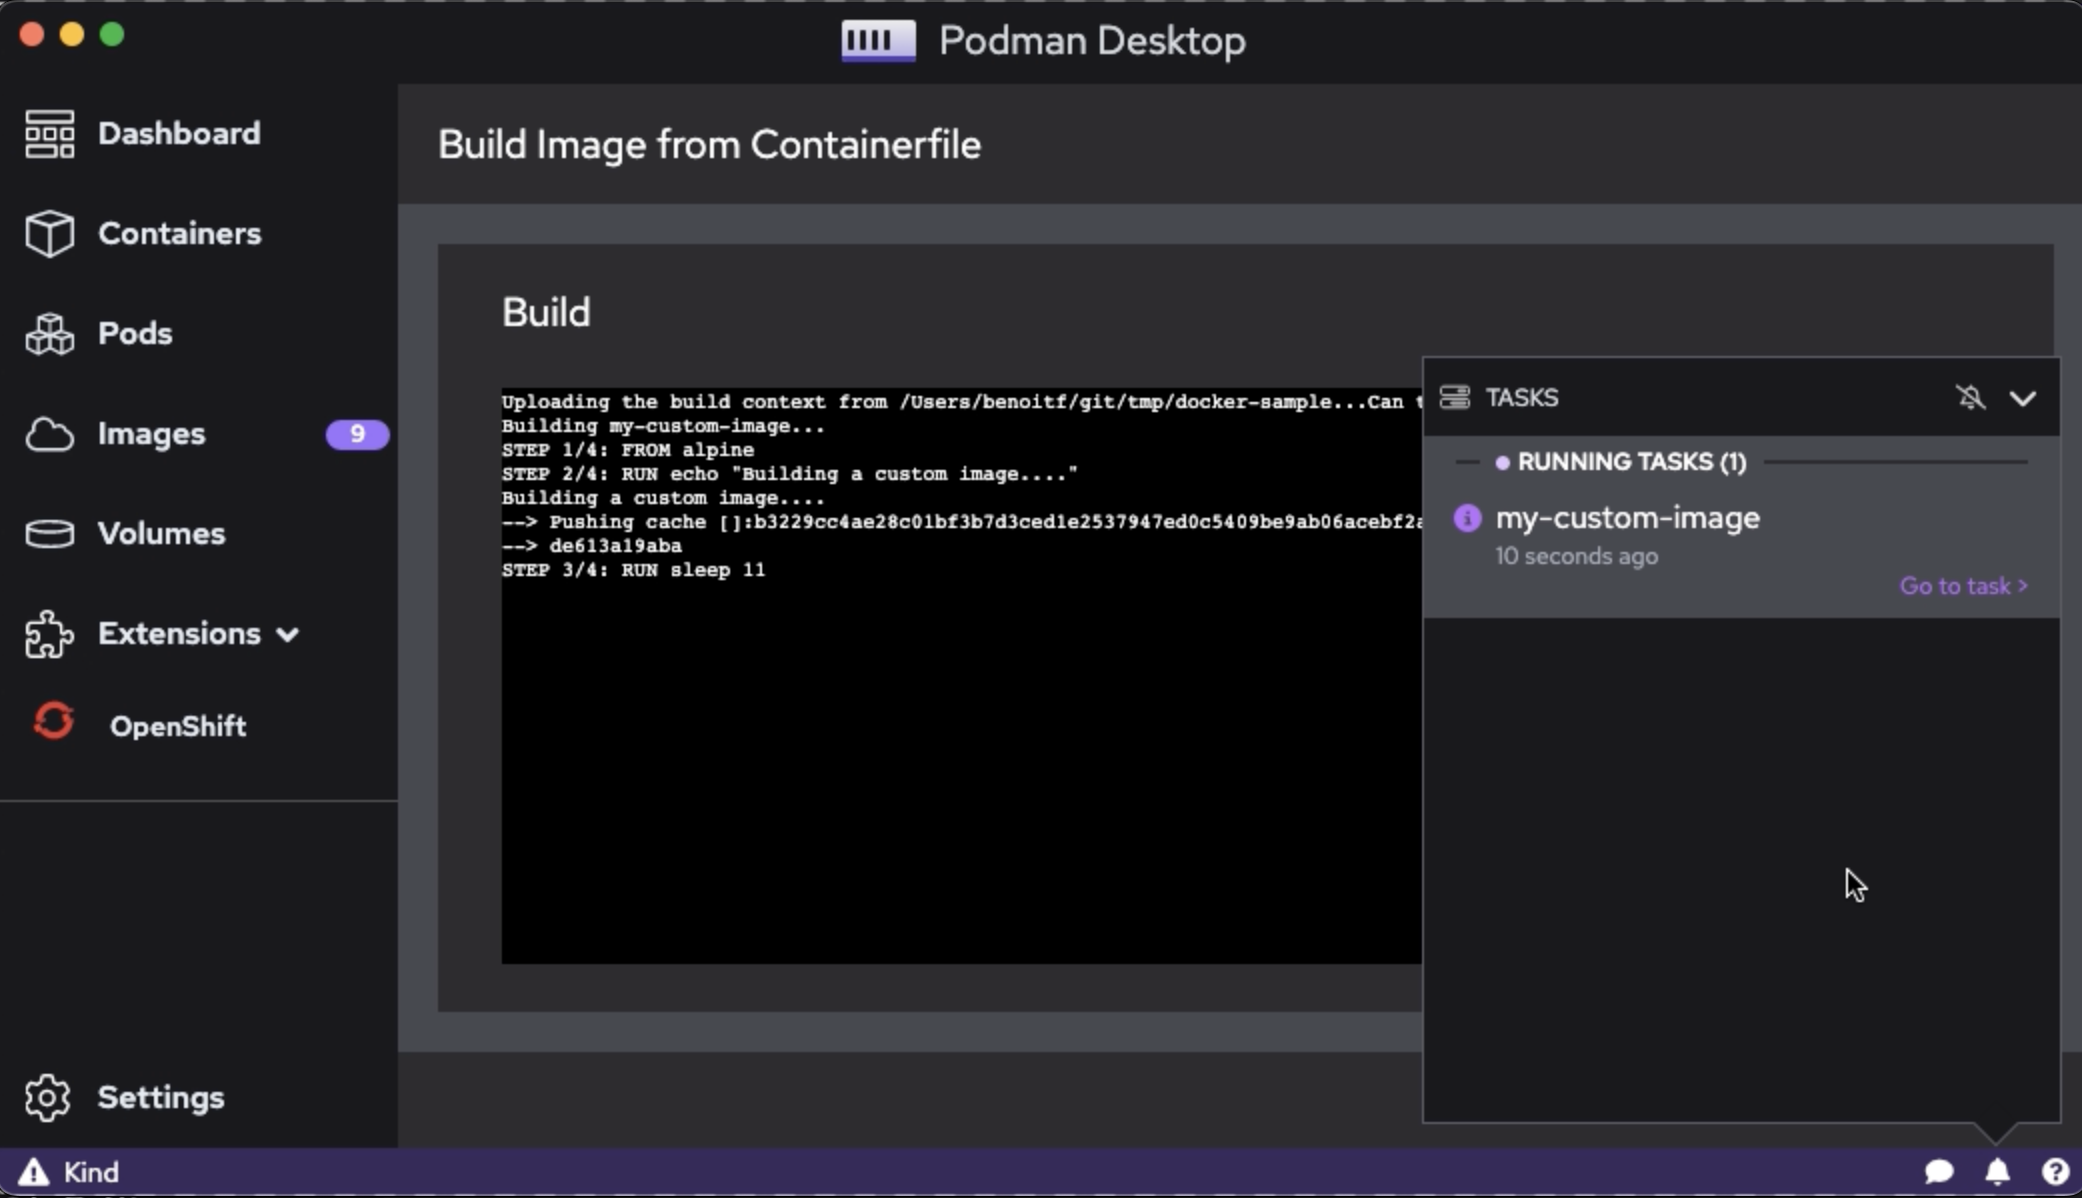Click the Volumes disk icon
The height and width of the screenshot is (1198, 2082).
click(x=49, y=534)
